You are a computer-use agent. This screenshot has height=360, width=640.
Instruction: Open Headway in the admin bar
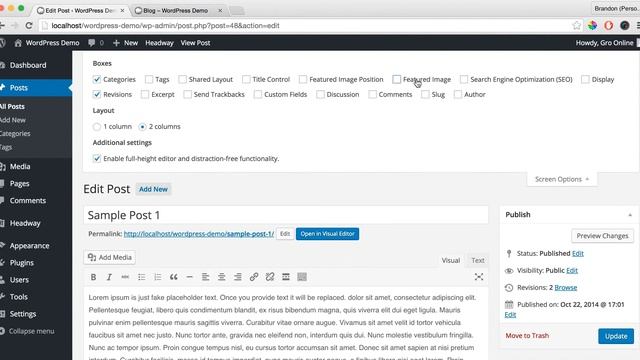(159, 43)
